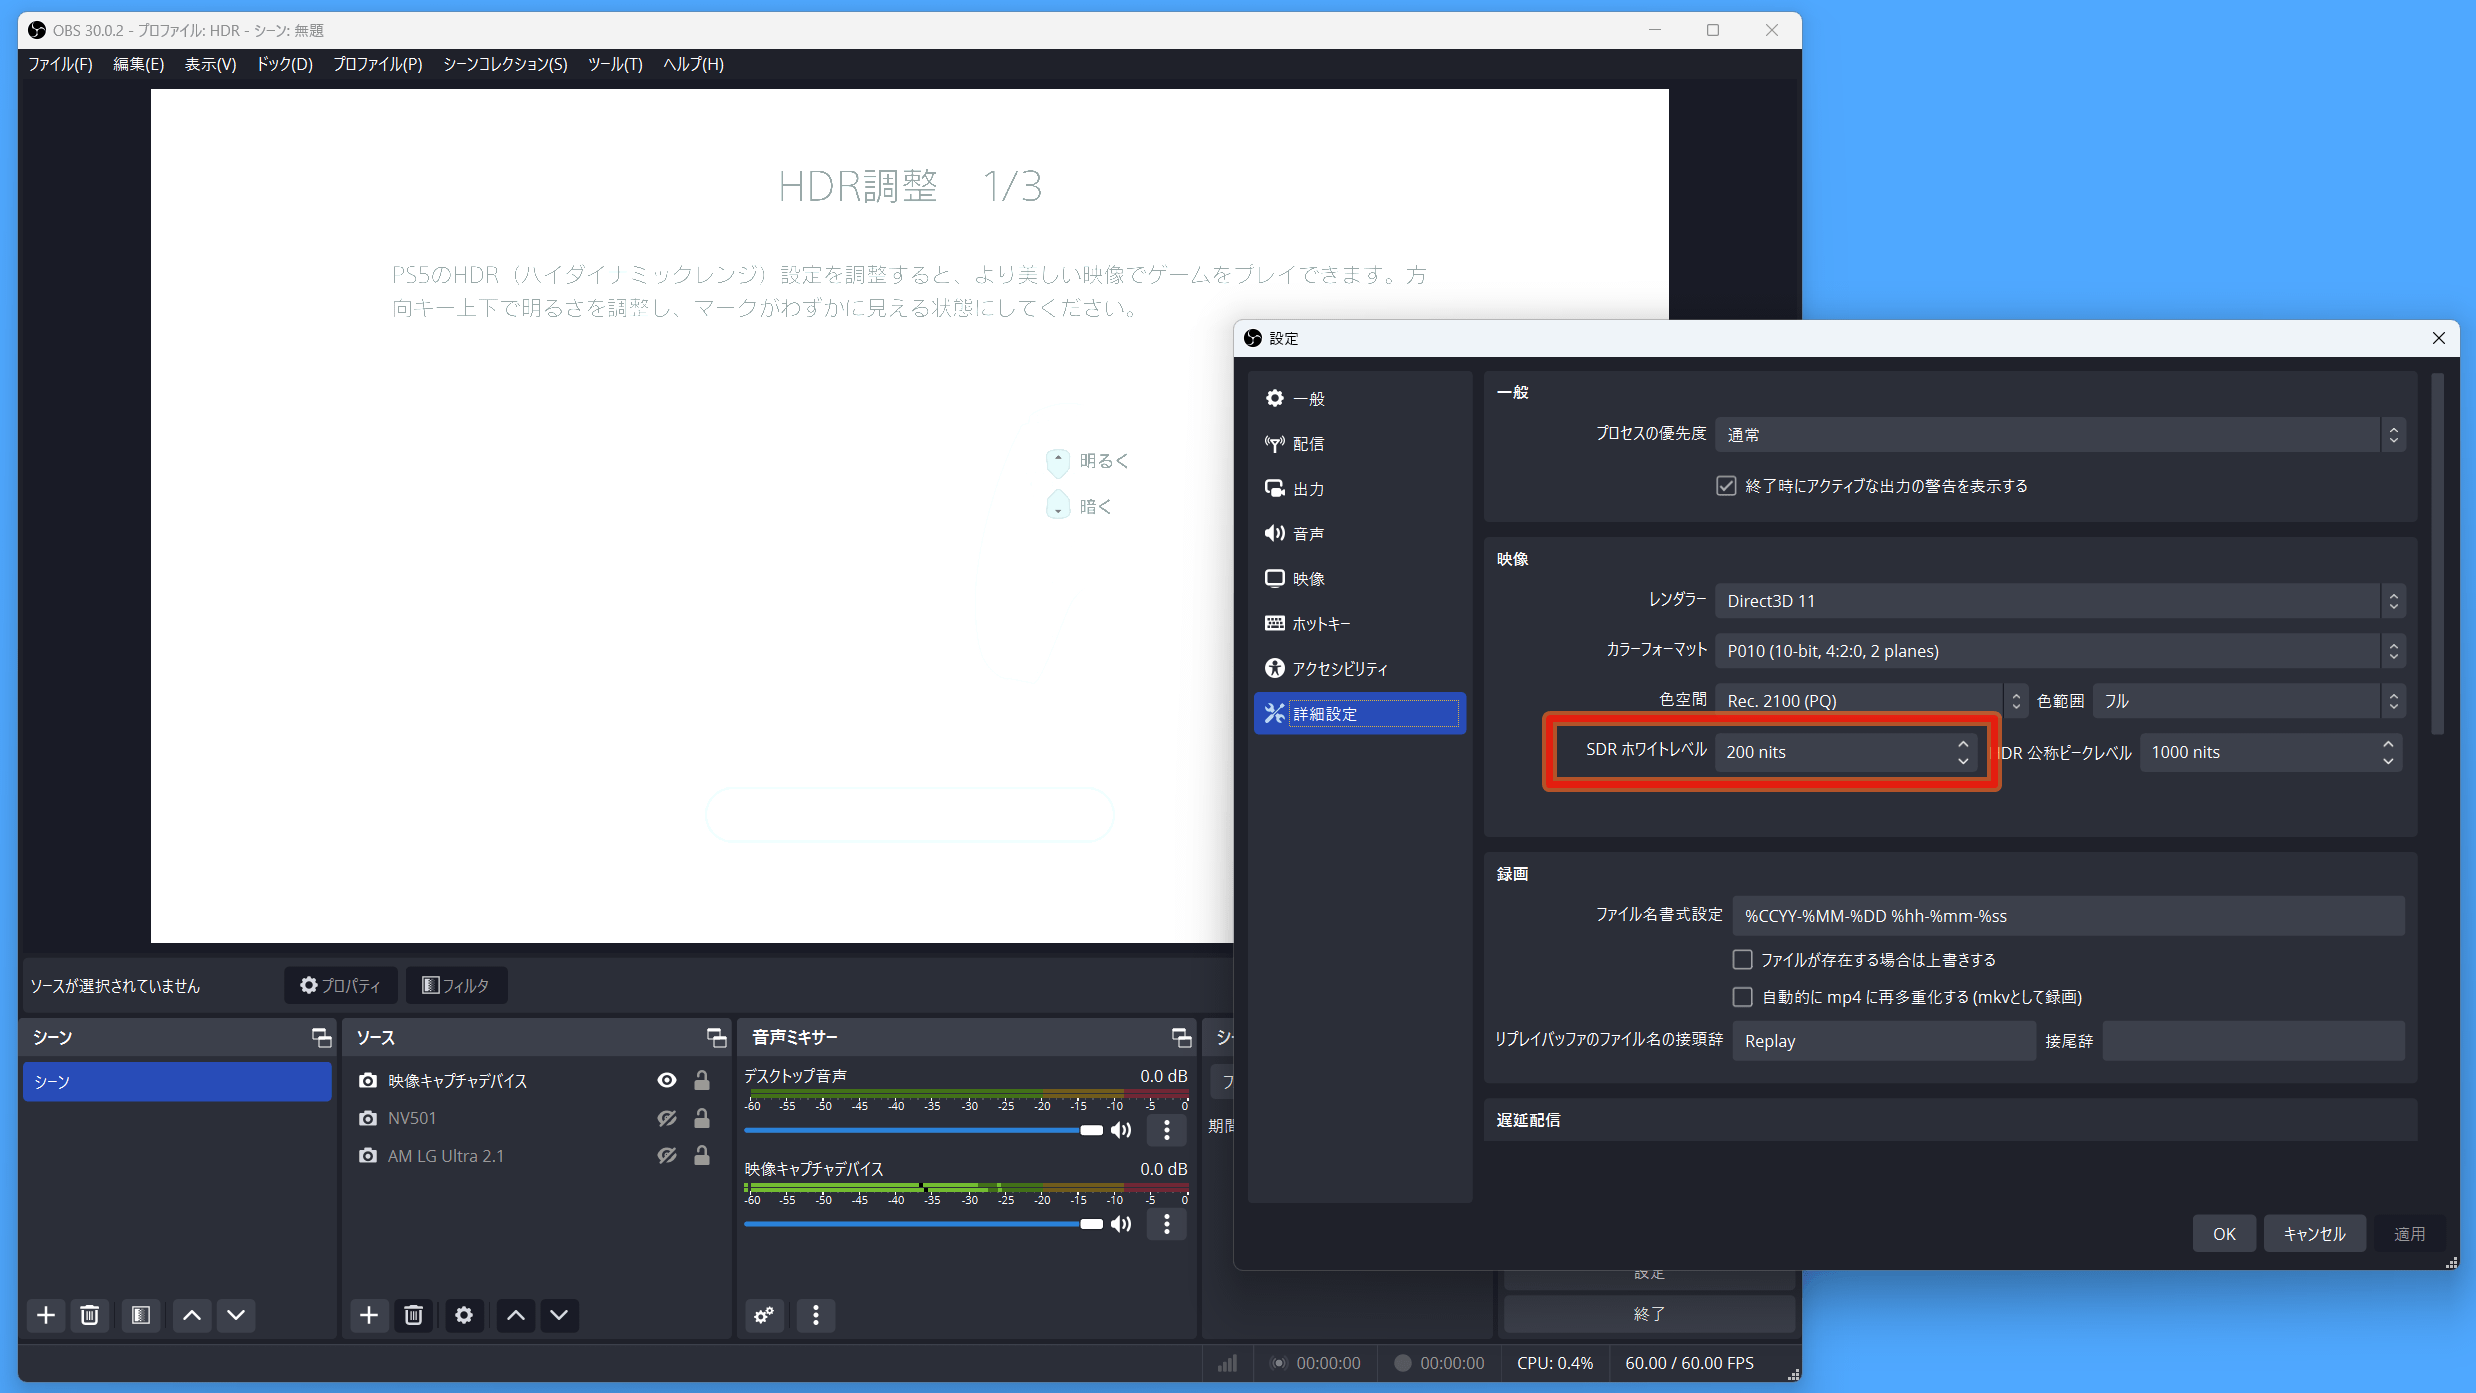Open the ホットキー settings category
2476x1393 pixels.
coord(1359,623)
